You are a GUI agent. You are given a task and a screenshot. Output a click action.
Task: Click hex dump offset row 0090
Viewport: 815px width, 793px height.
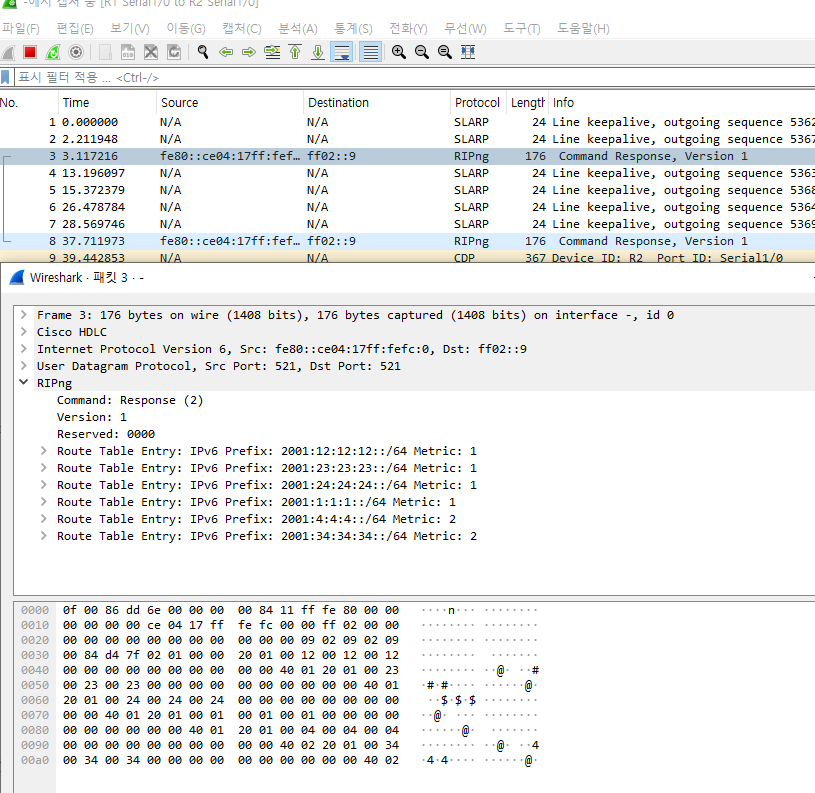(x=35, y=745)
